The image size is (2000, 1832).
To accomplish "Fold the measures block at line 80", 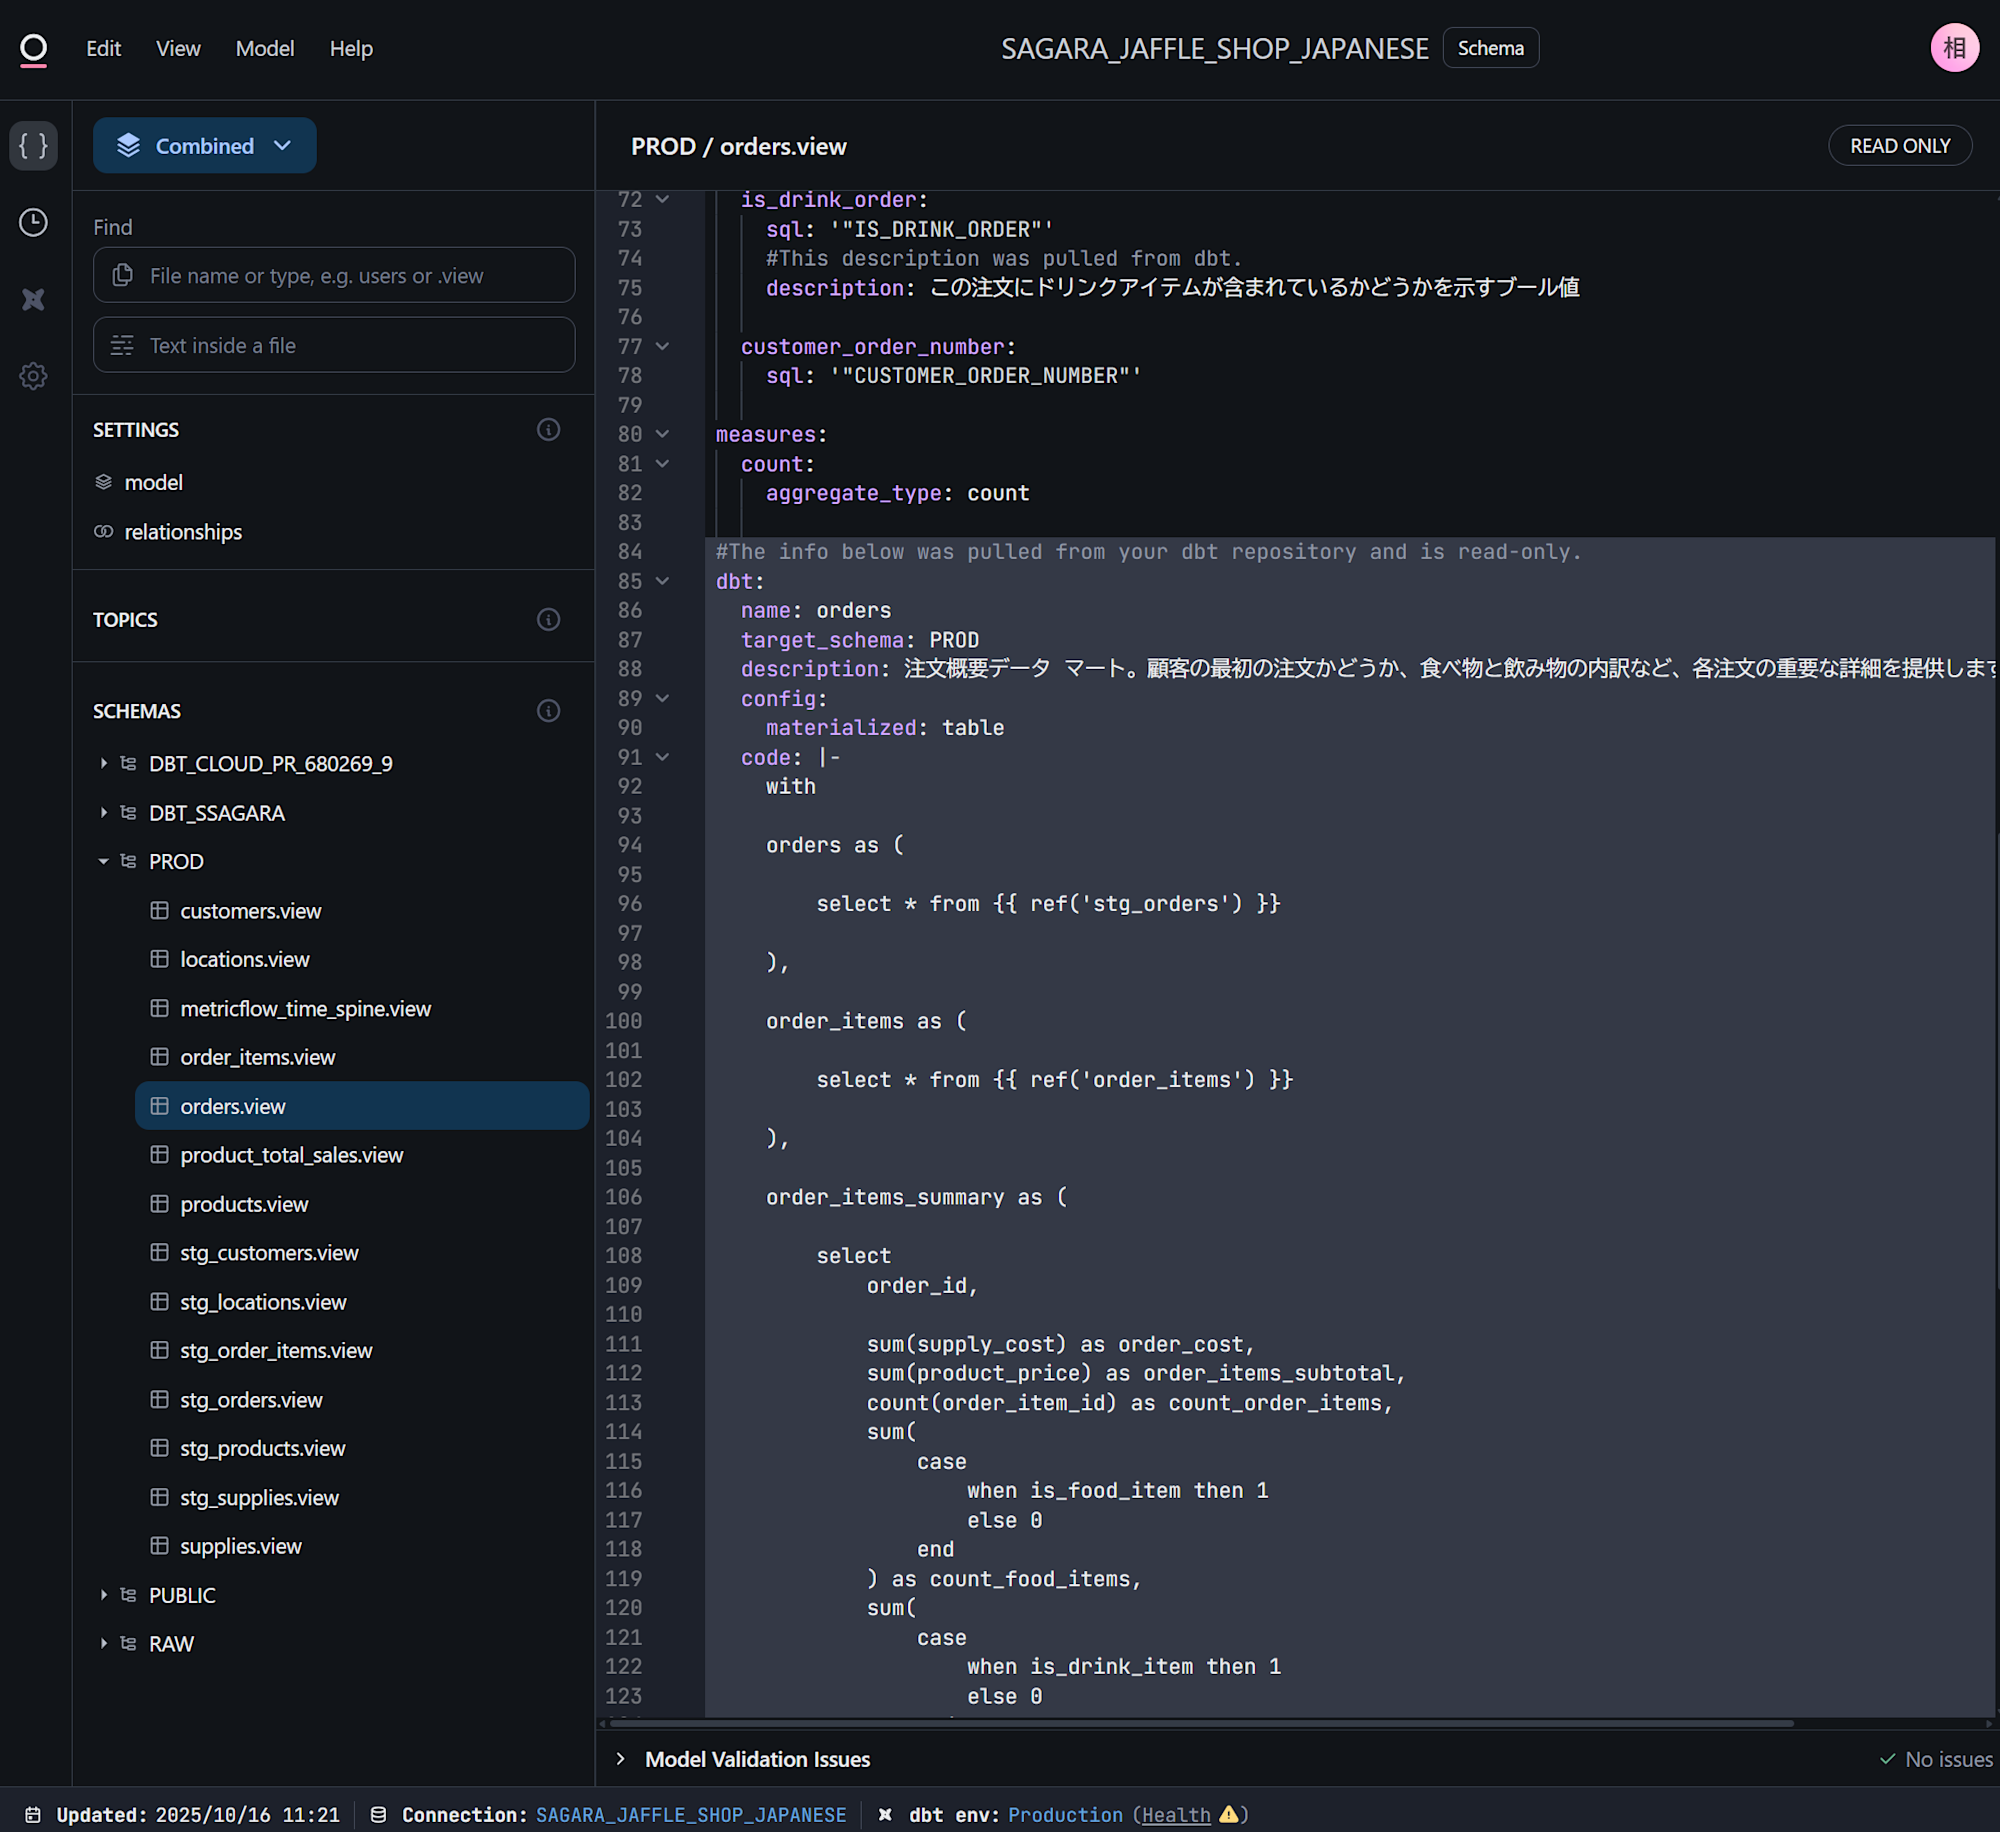I will click(x=662, y=434).
